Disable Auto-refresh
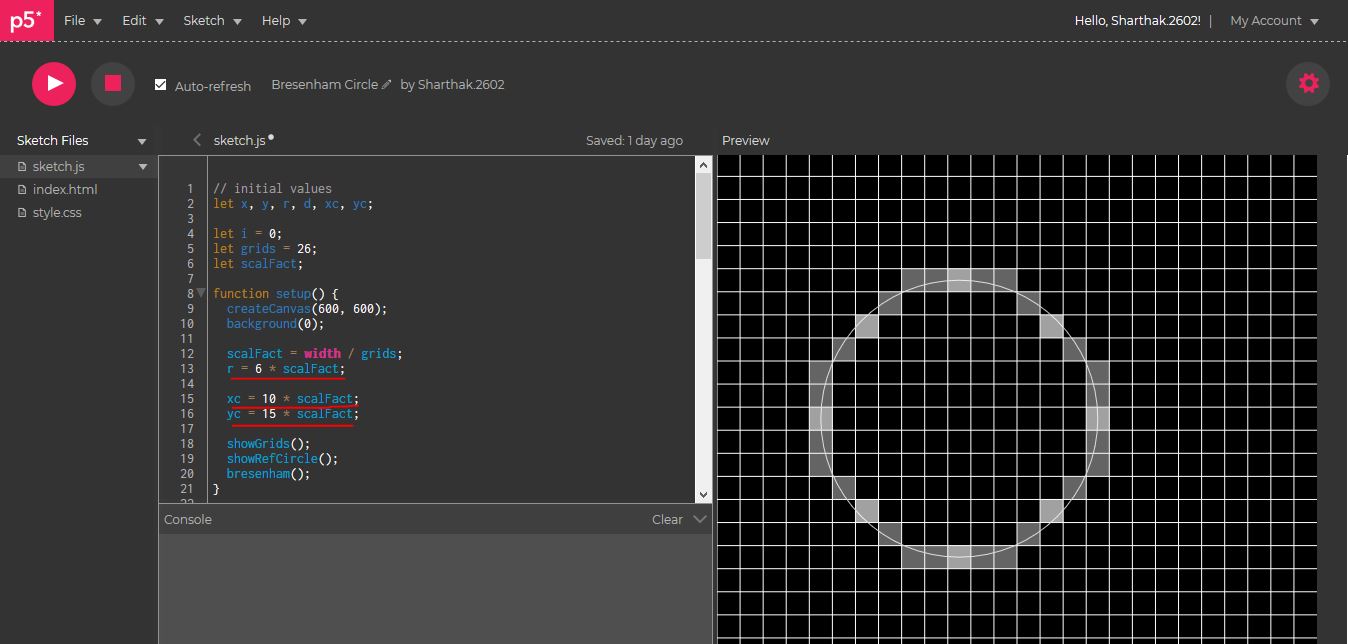The image size is (1348, 644). point(161,85)
